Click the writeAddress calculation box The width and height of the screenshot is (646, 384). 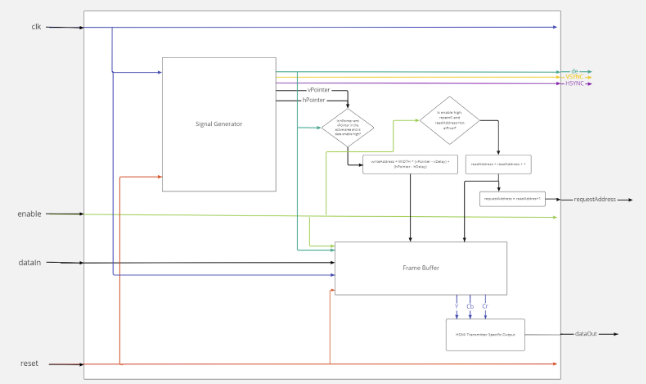(x=410, y=164)
